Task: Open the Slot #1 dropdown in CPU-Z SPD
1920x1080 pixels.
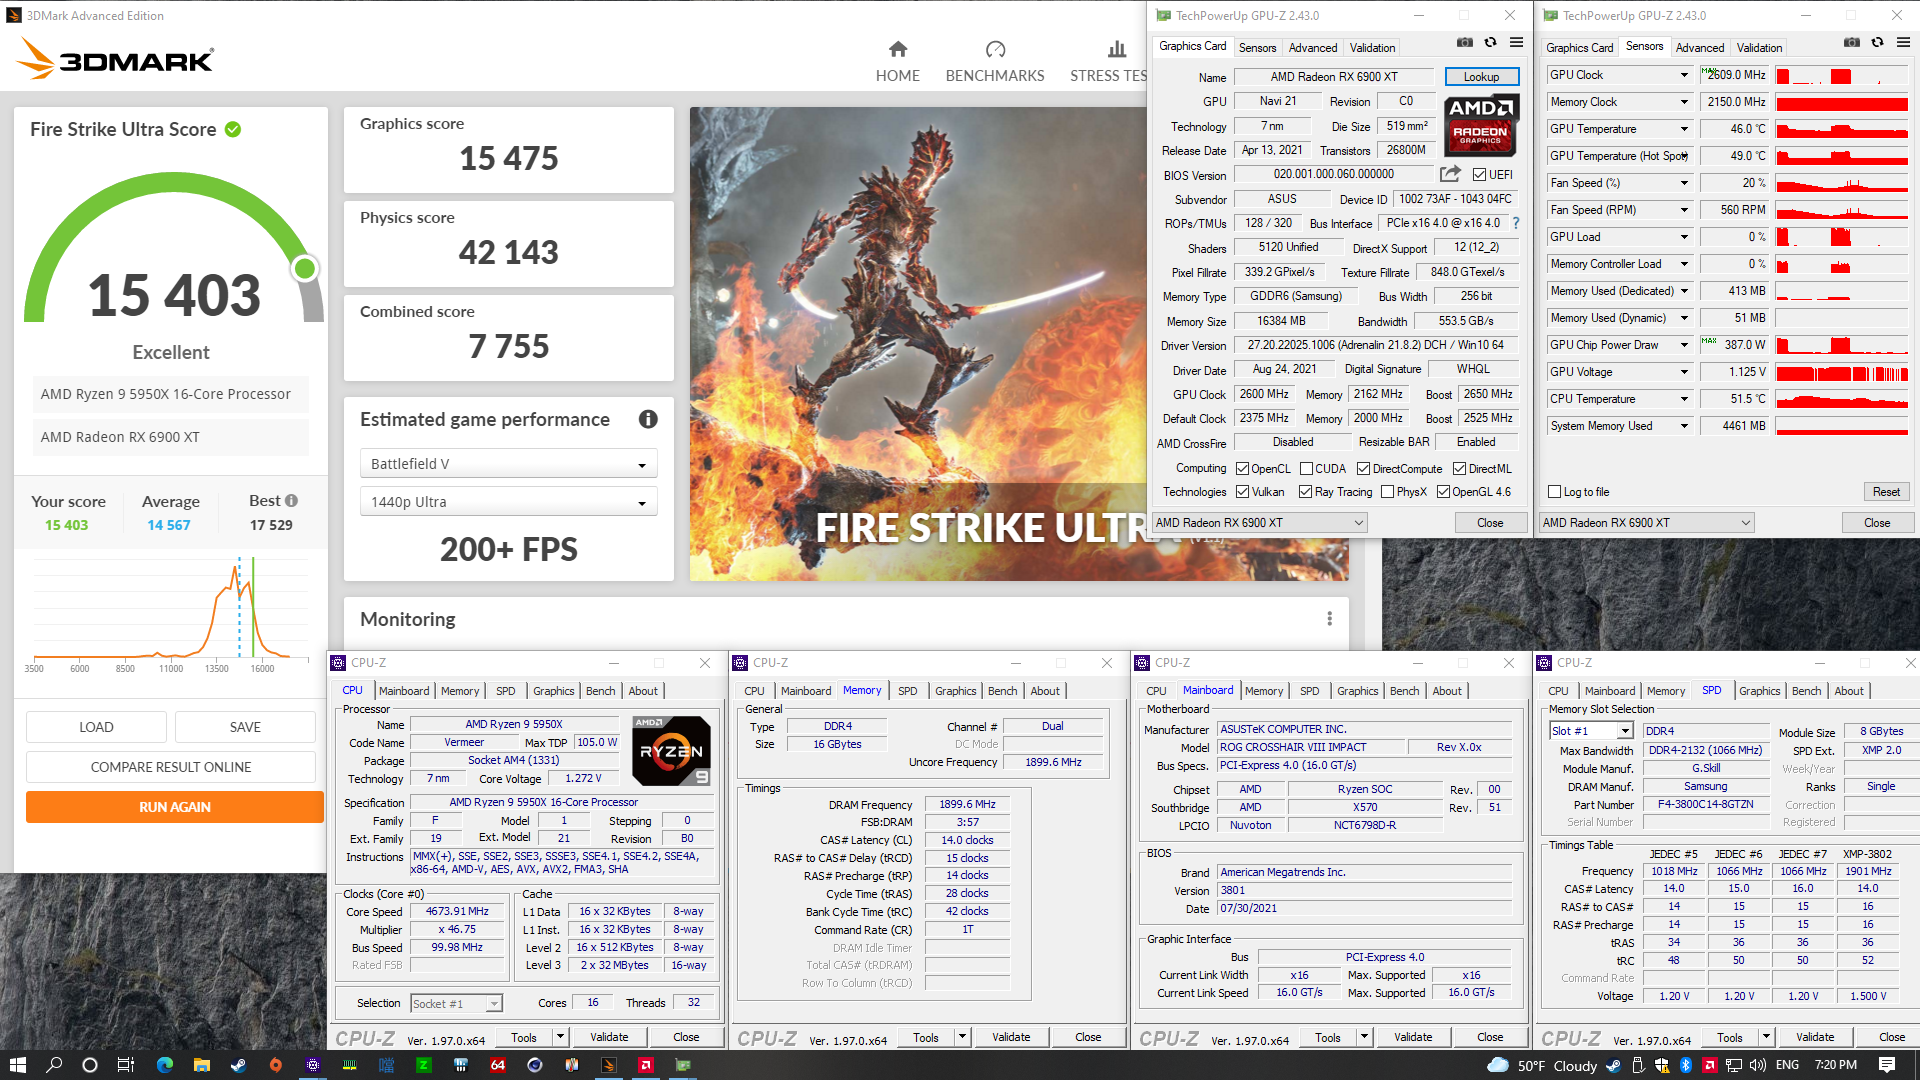Action: [1591, 731]
